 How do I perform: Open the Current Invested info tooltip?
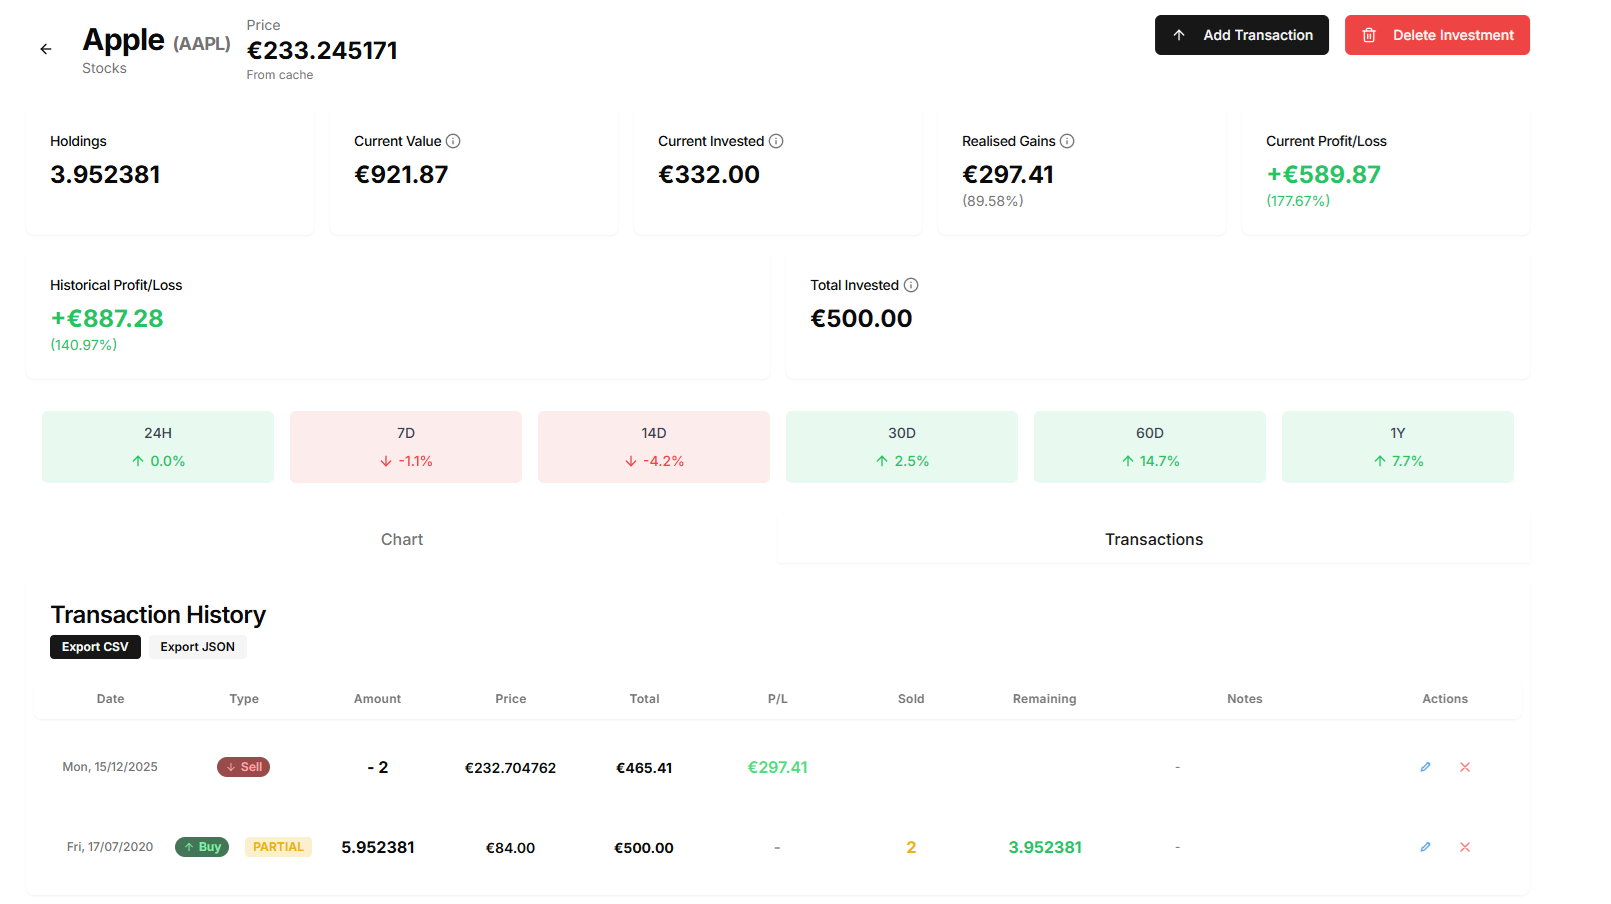pyautogui.click(x=777, y=141)
